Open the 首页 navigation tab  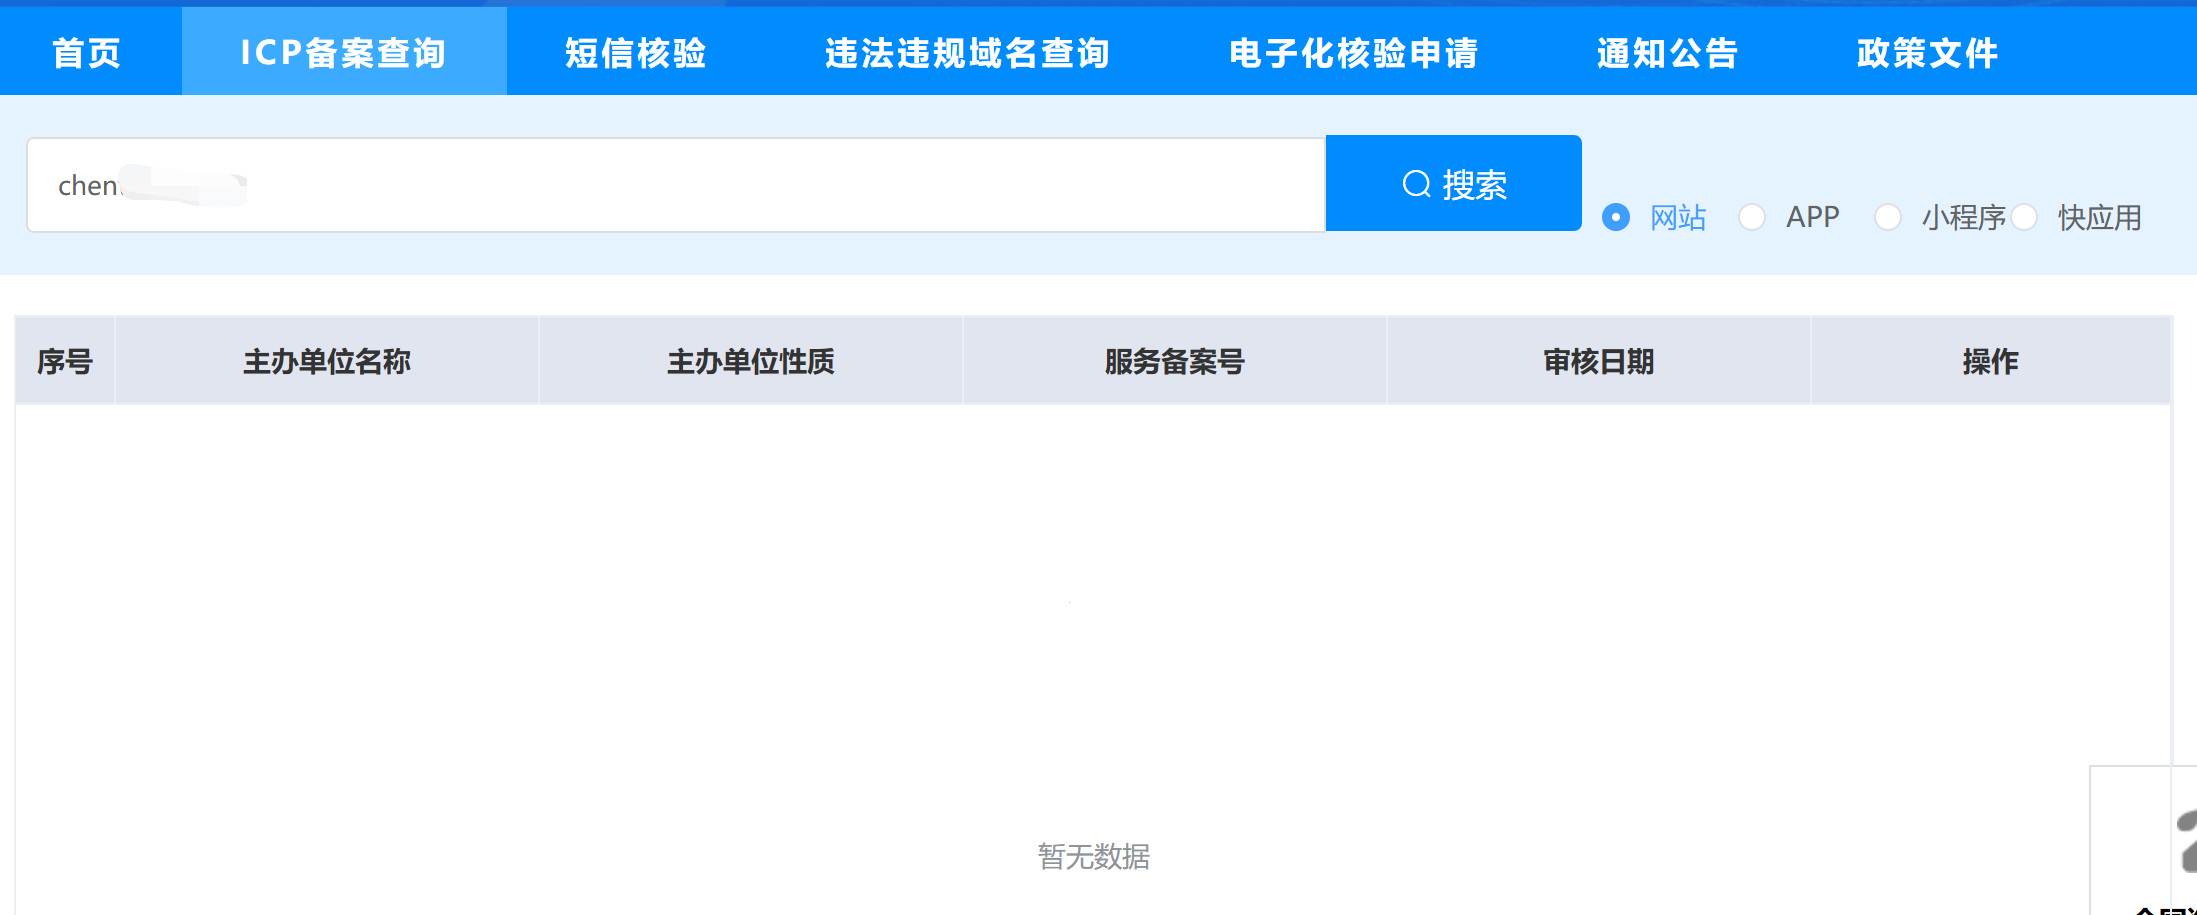pyautogui.click(x=87, y=52)
